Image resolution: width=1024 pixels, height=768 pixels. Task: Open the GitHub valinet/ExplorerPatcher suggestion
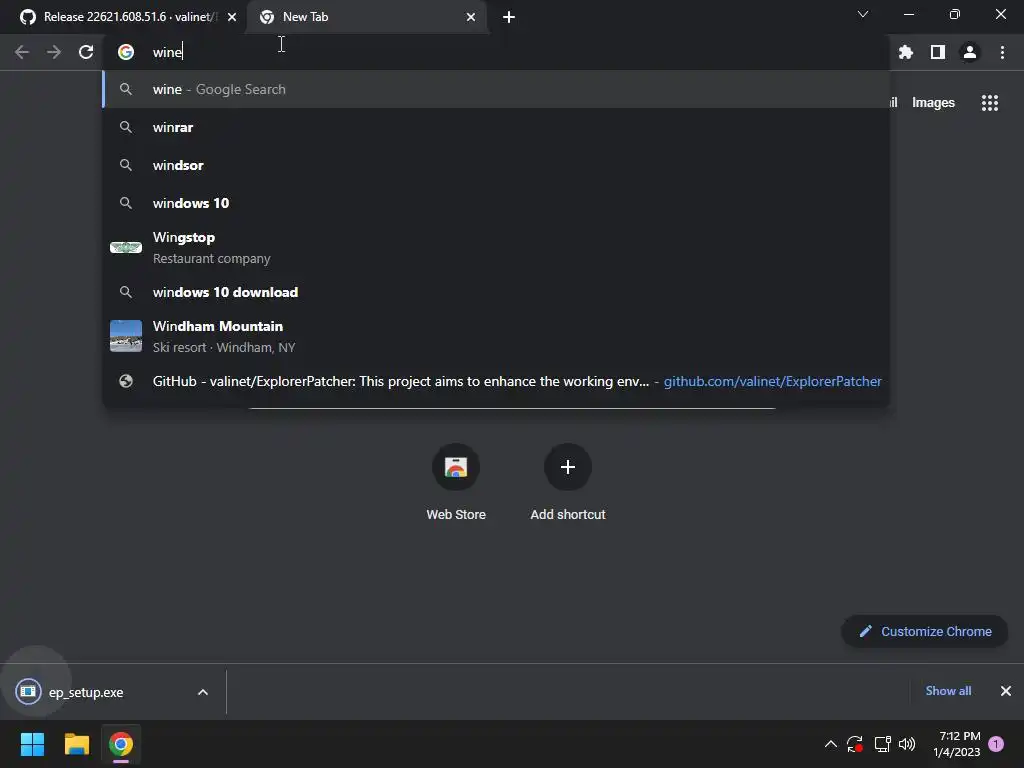[x=496, y=381]
